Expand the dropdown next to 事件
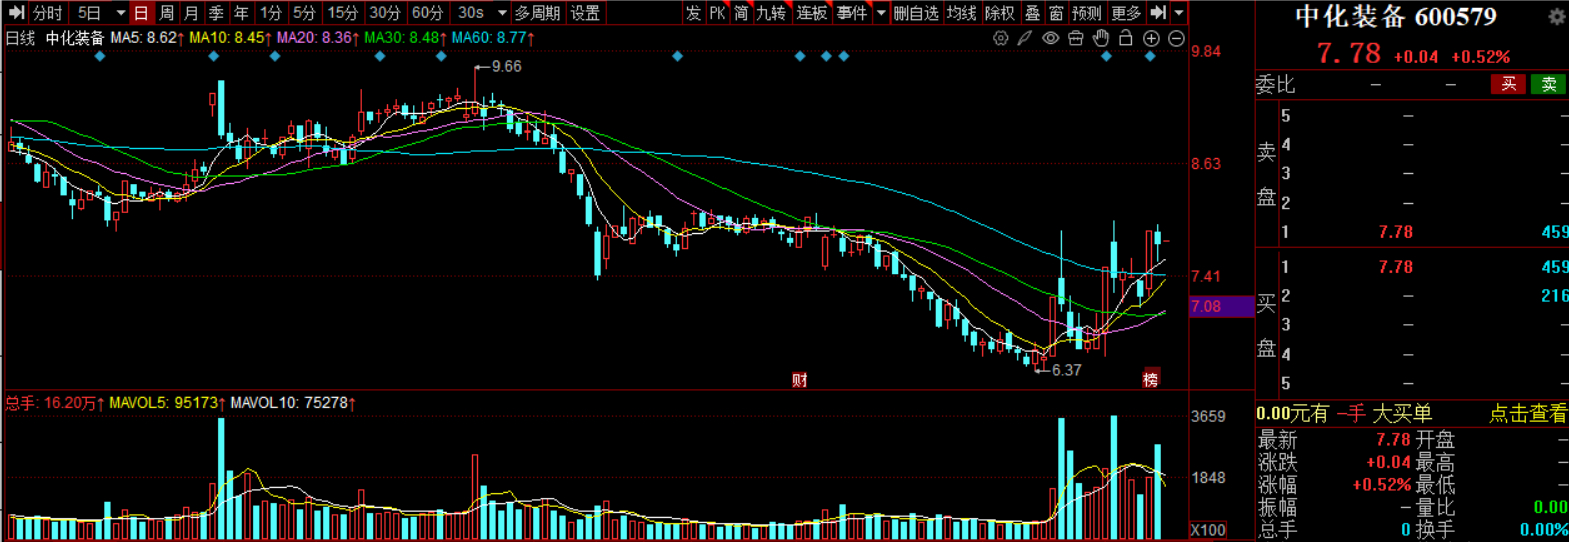1569x542 pixels. [x=881, y=13]
